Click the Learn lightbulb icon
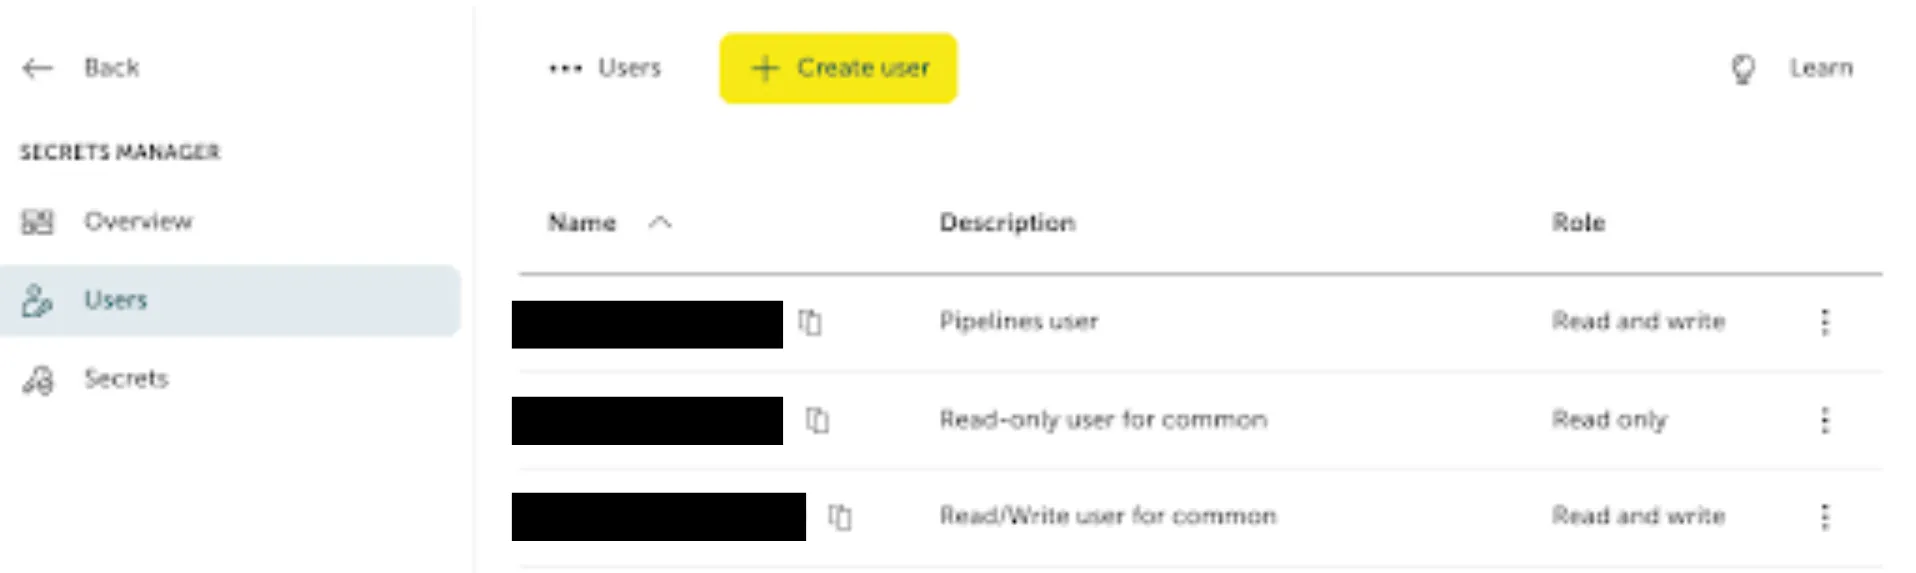 1743,68
